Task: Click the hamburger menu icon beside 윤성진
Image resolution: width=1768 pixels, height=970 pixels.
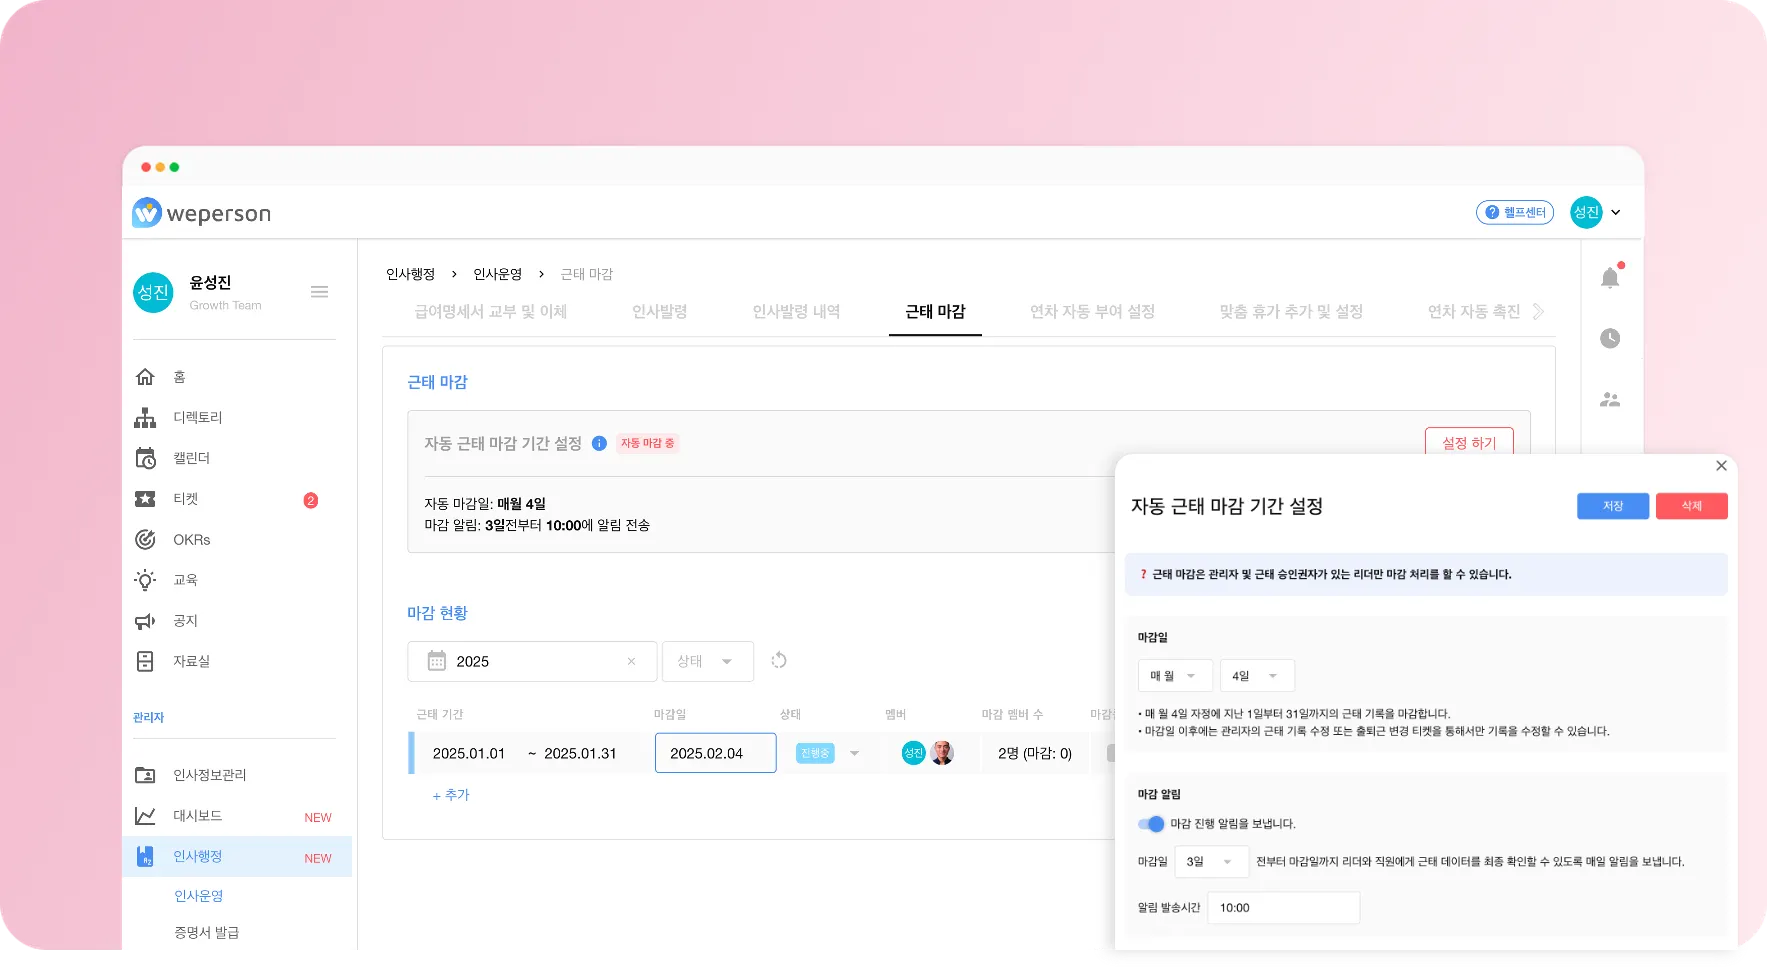Action: tap(319, 292)
